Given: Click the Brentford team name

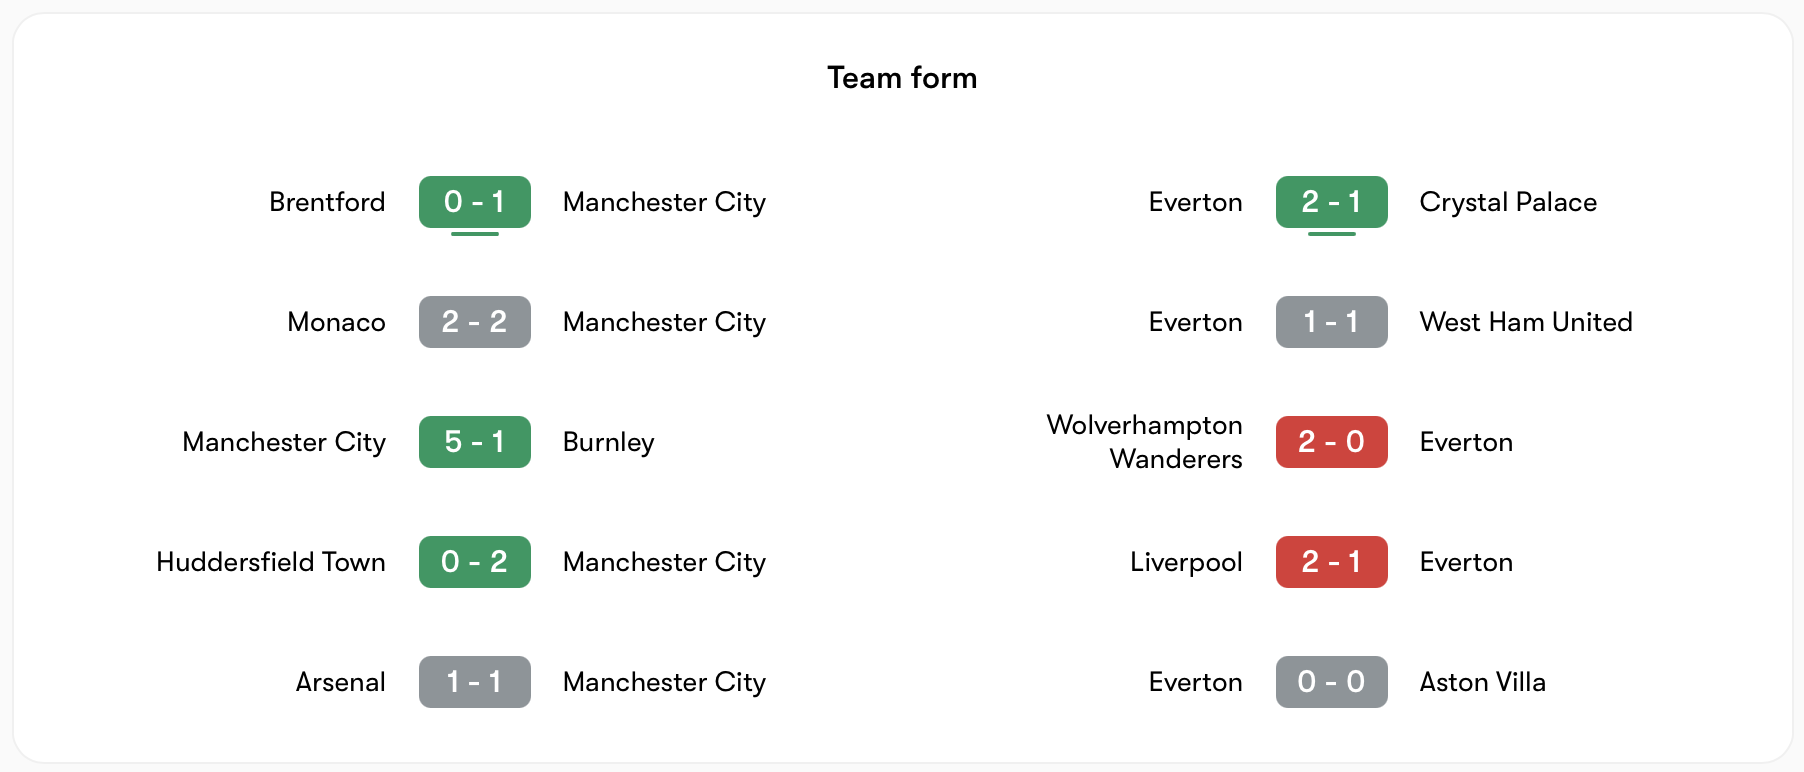Looking at the screenshot, I should [x=327, y=202].
